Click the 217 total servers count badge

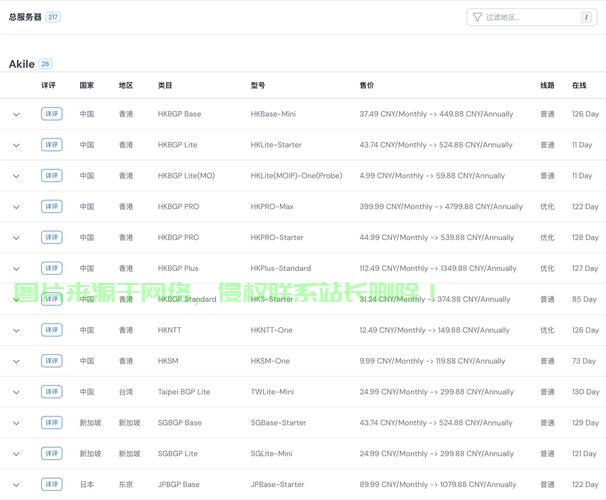[x=53, y=17]
